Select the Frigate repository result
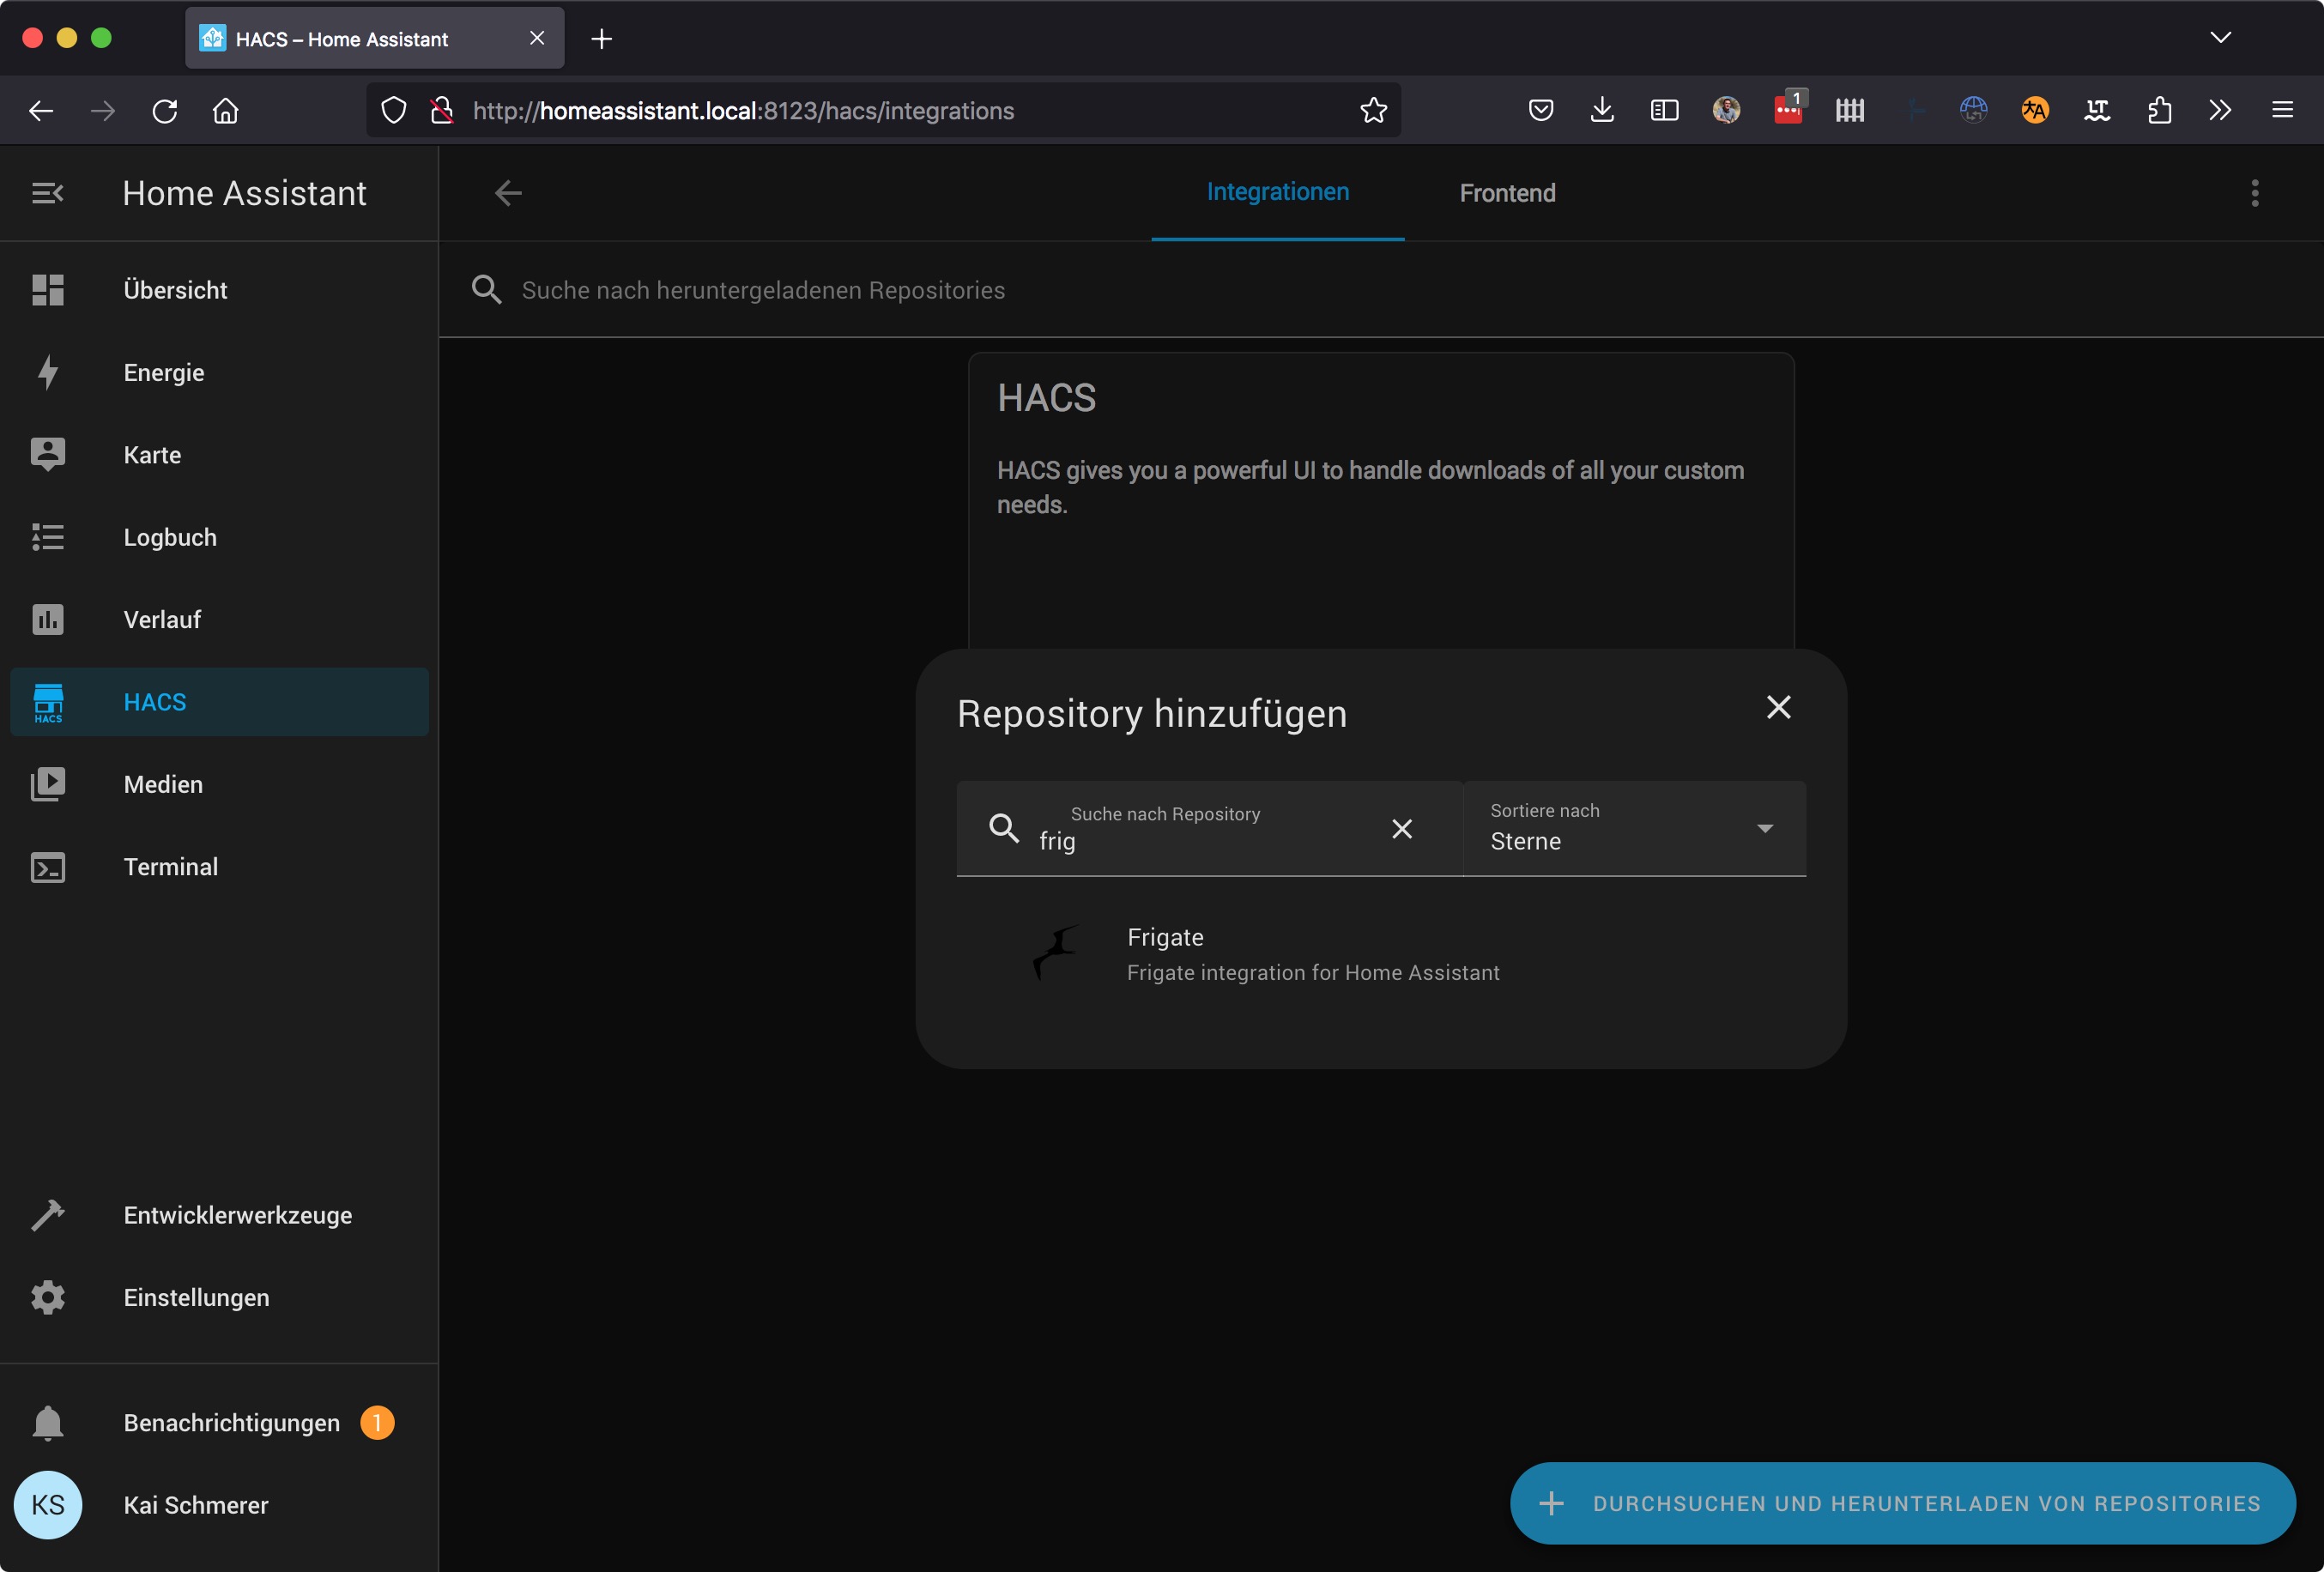2324x1572 pixels. pos(1312,954)
